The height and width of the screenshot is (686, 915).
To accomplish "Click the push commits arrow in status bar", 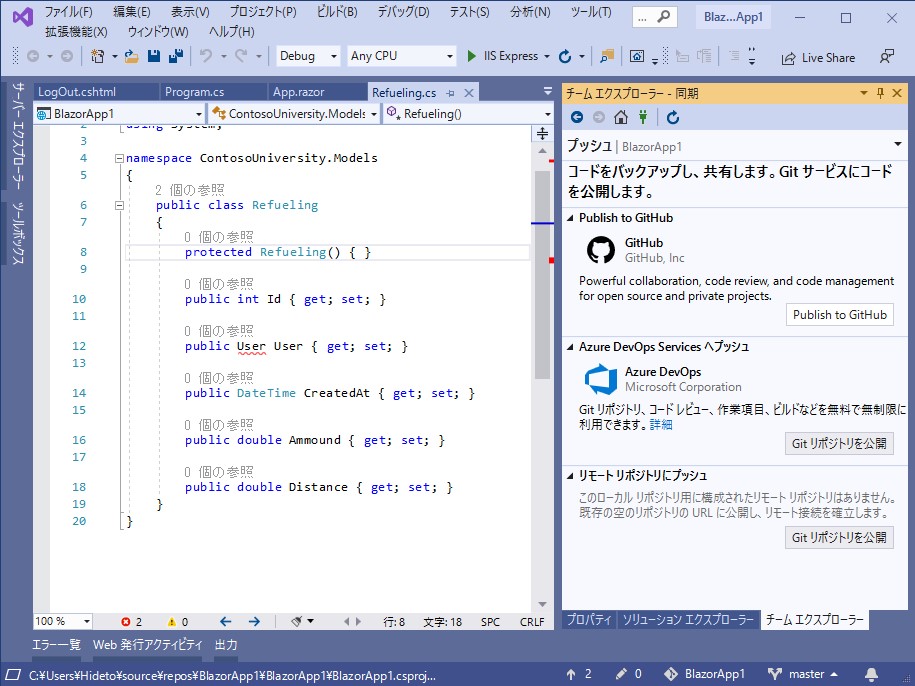I will 570,673.
